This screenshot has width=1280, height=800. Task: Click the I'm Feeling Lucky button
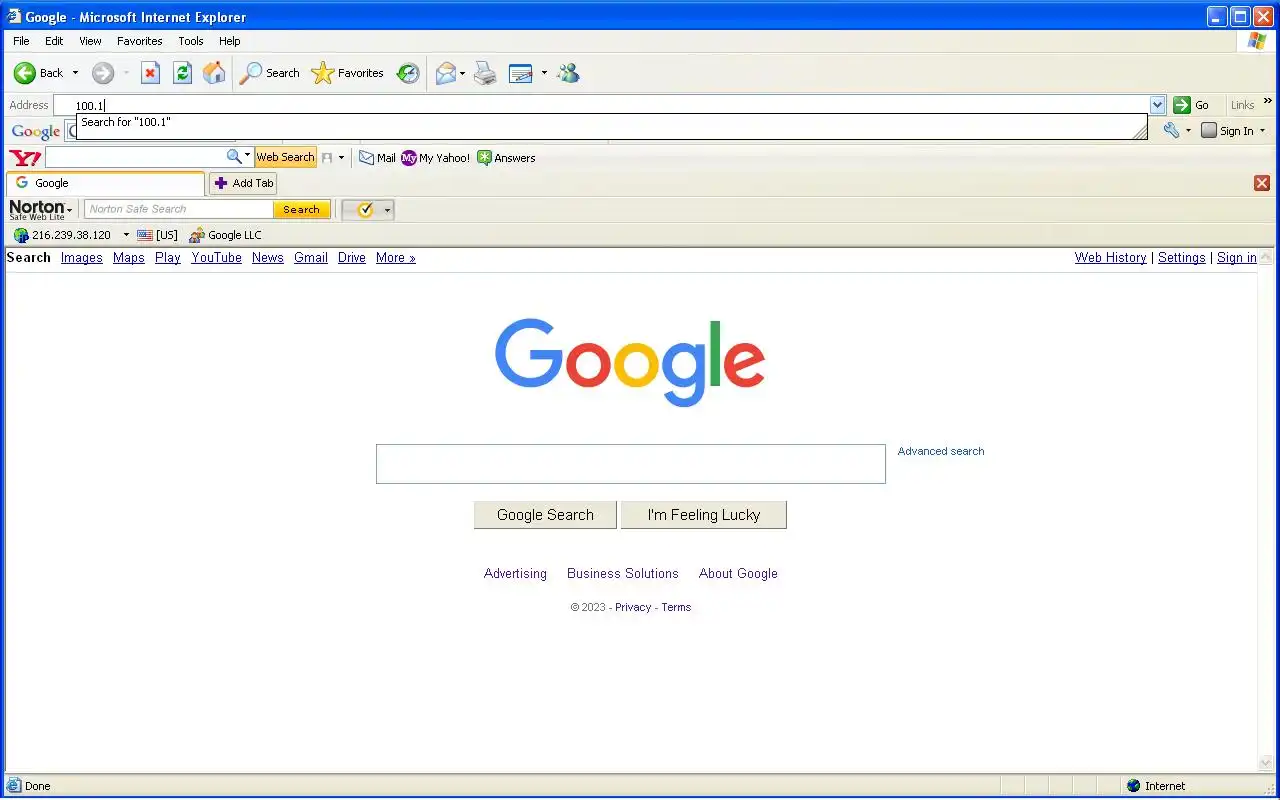[704, 515]
